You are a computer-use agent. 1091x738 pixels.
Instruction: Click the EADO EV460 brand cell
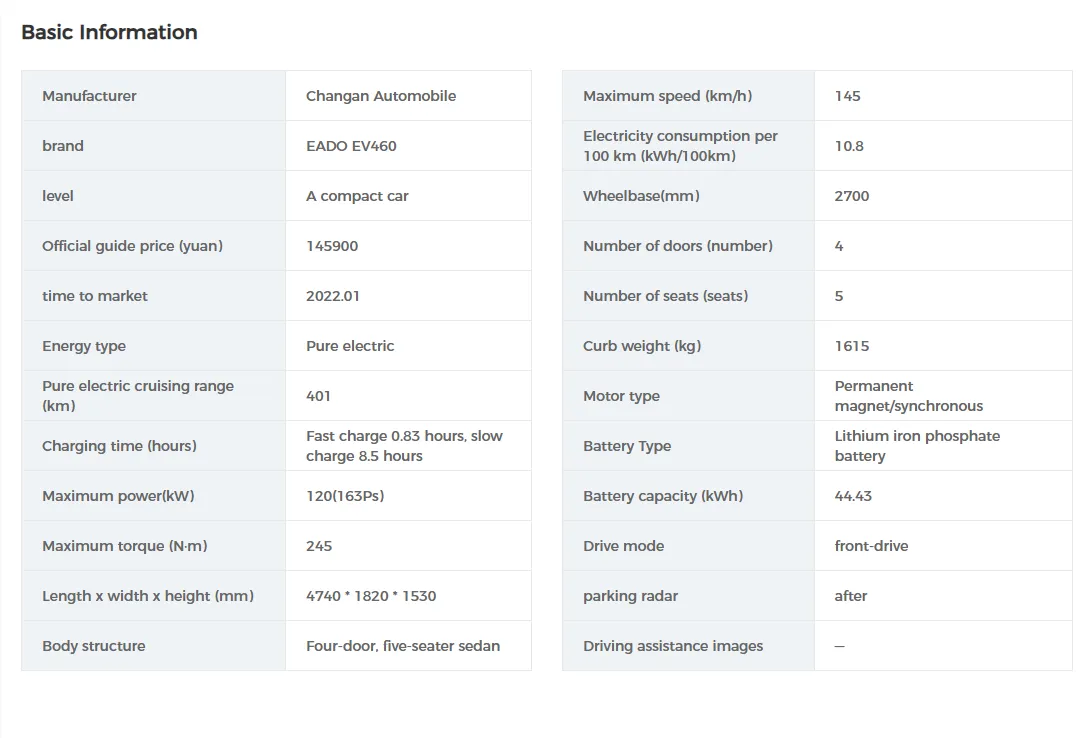point(351,146)
